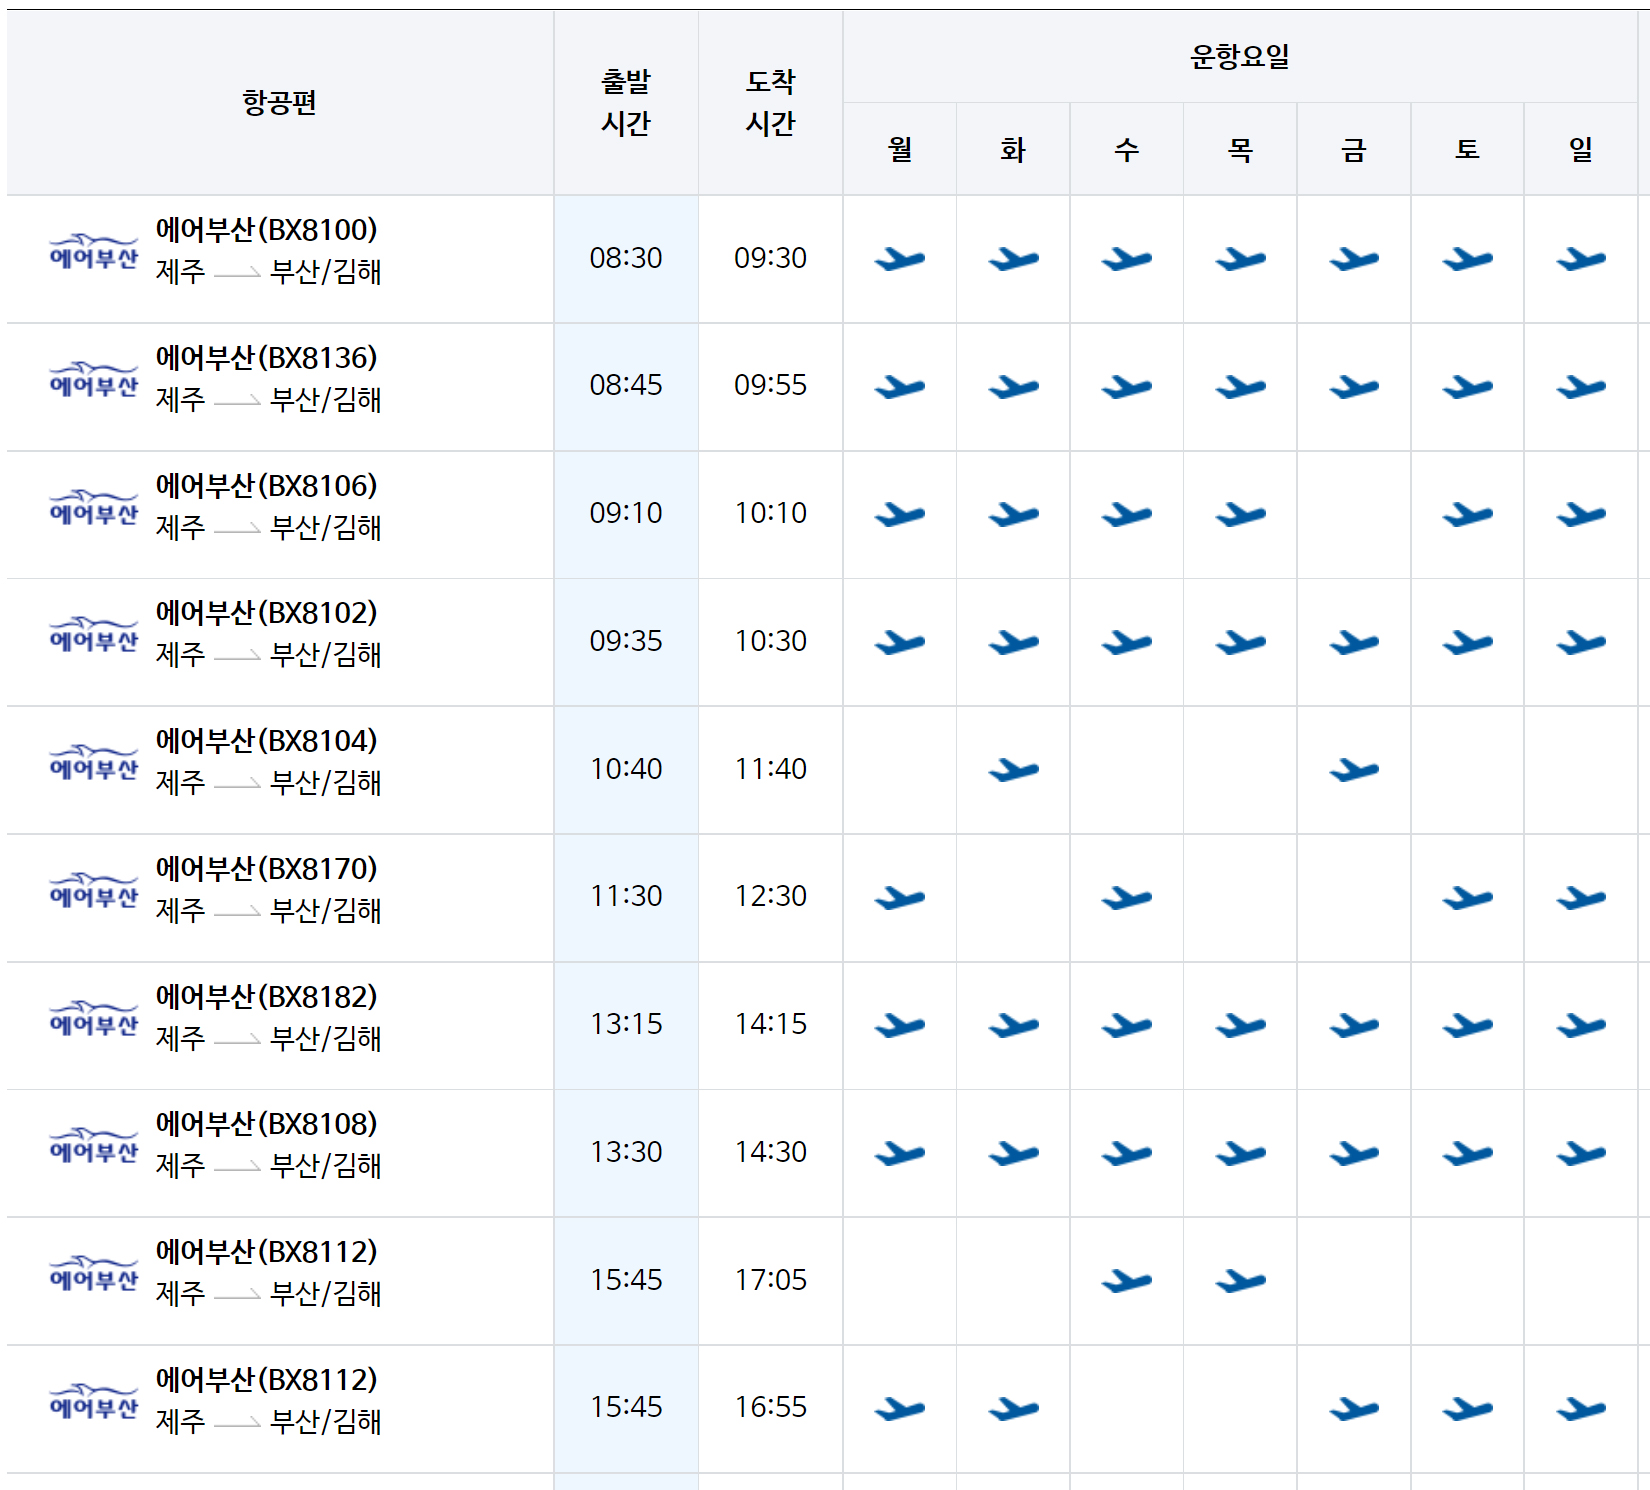Click the Thursday (목) plane icon for BX8106
The image size is (1650, 1490).
coord(1240,514)
